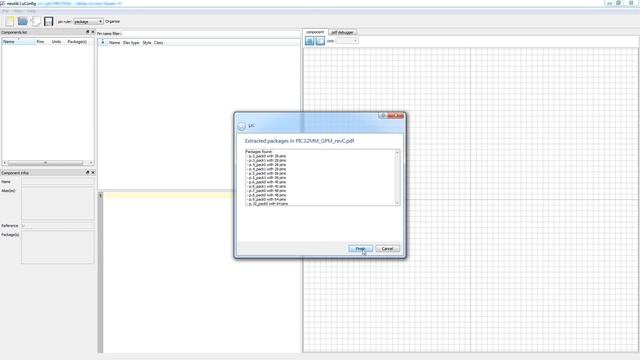Undock the Components list panel
Viewport: 640px width, 360px height.
(x=87, y=32)
